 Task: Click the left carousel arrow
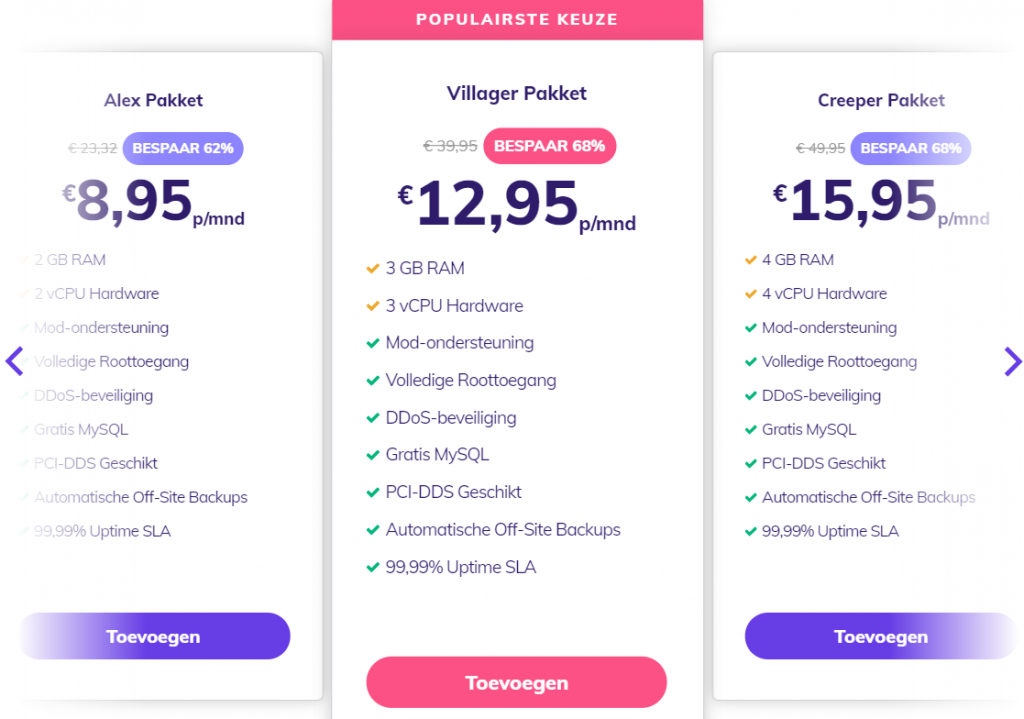[x=14, y=361]
